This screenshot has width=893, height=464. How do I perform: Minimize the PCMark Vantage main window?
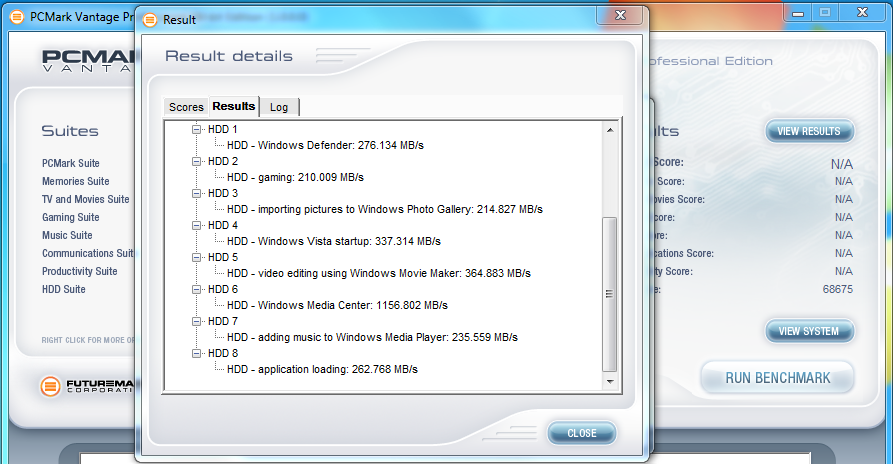(798, 13)
